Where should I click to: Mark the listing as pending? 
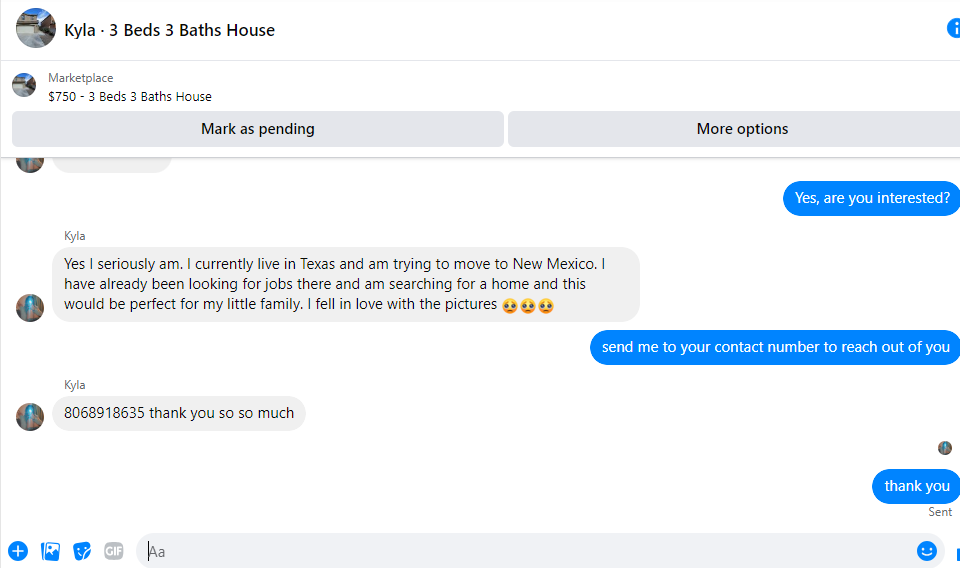[x=258, y=129]
